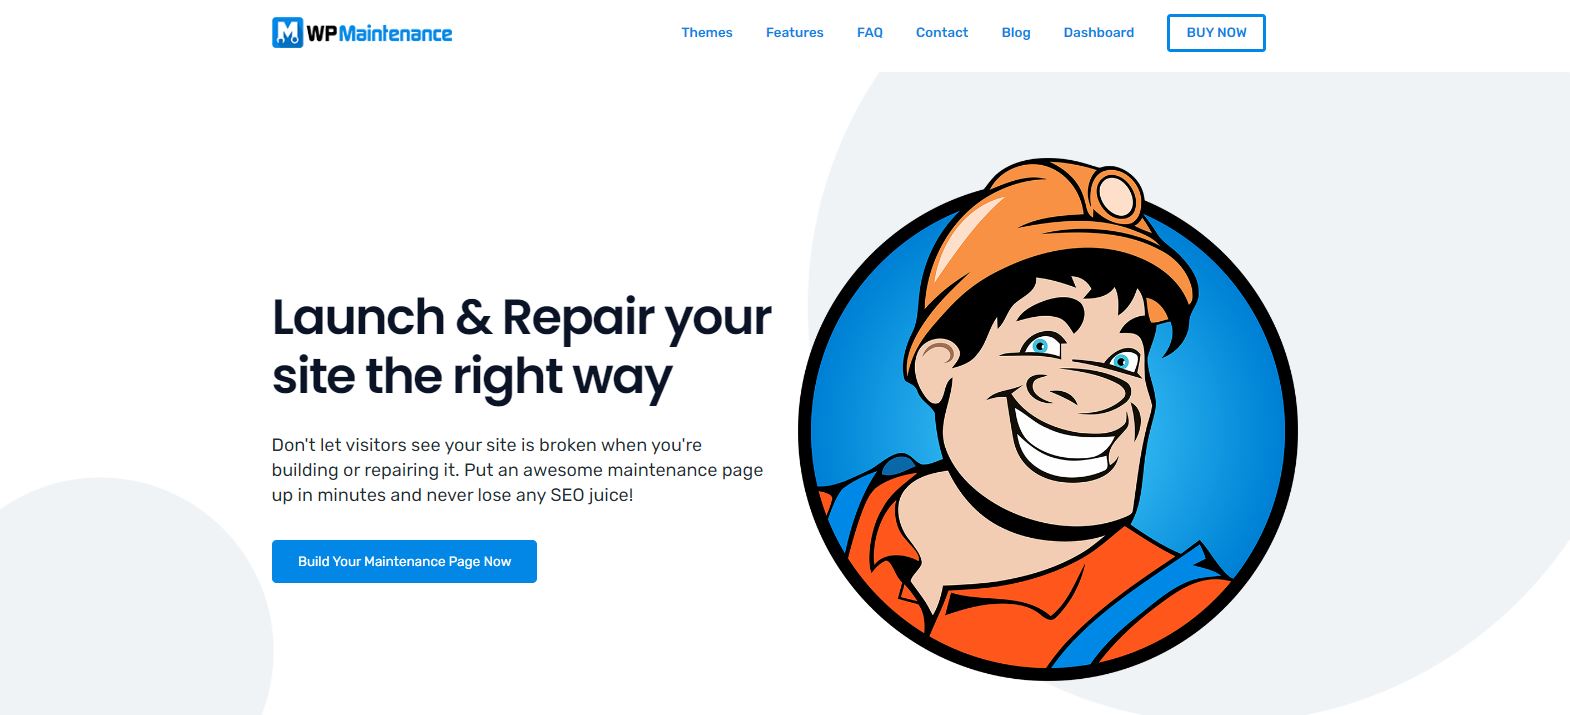Open the FAQ navigation link
Viewport: 1570px width, 715px height.
coord(870,32)
